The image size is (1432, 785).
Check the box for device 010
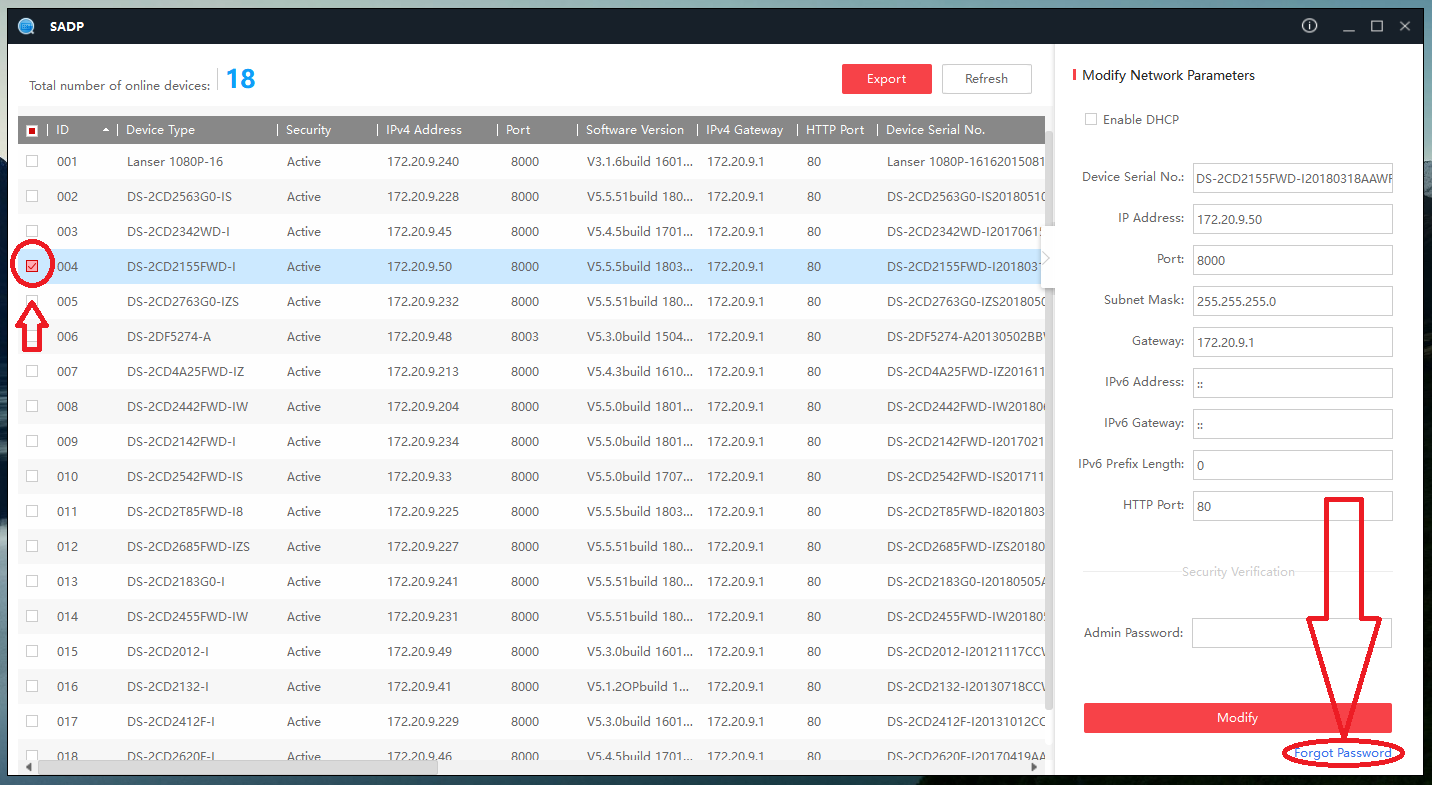coord(32,476)
